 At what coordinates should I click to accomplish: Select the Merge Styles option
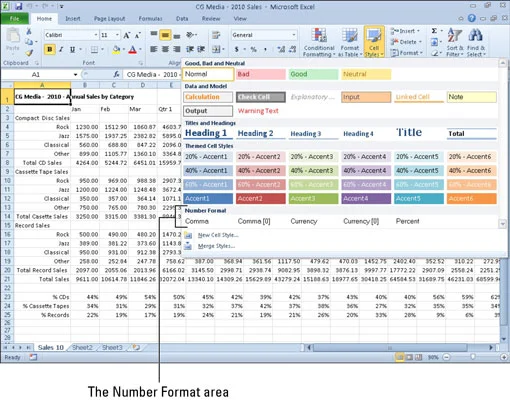click(x=216, y=246)
